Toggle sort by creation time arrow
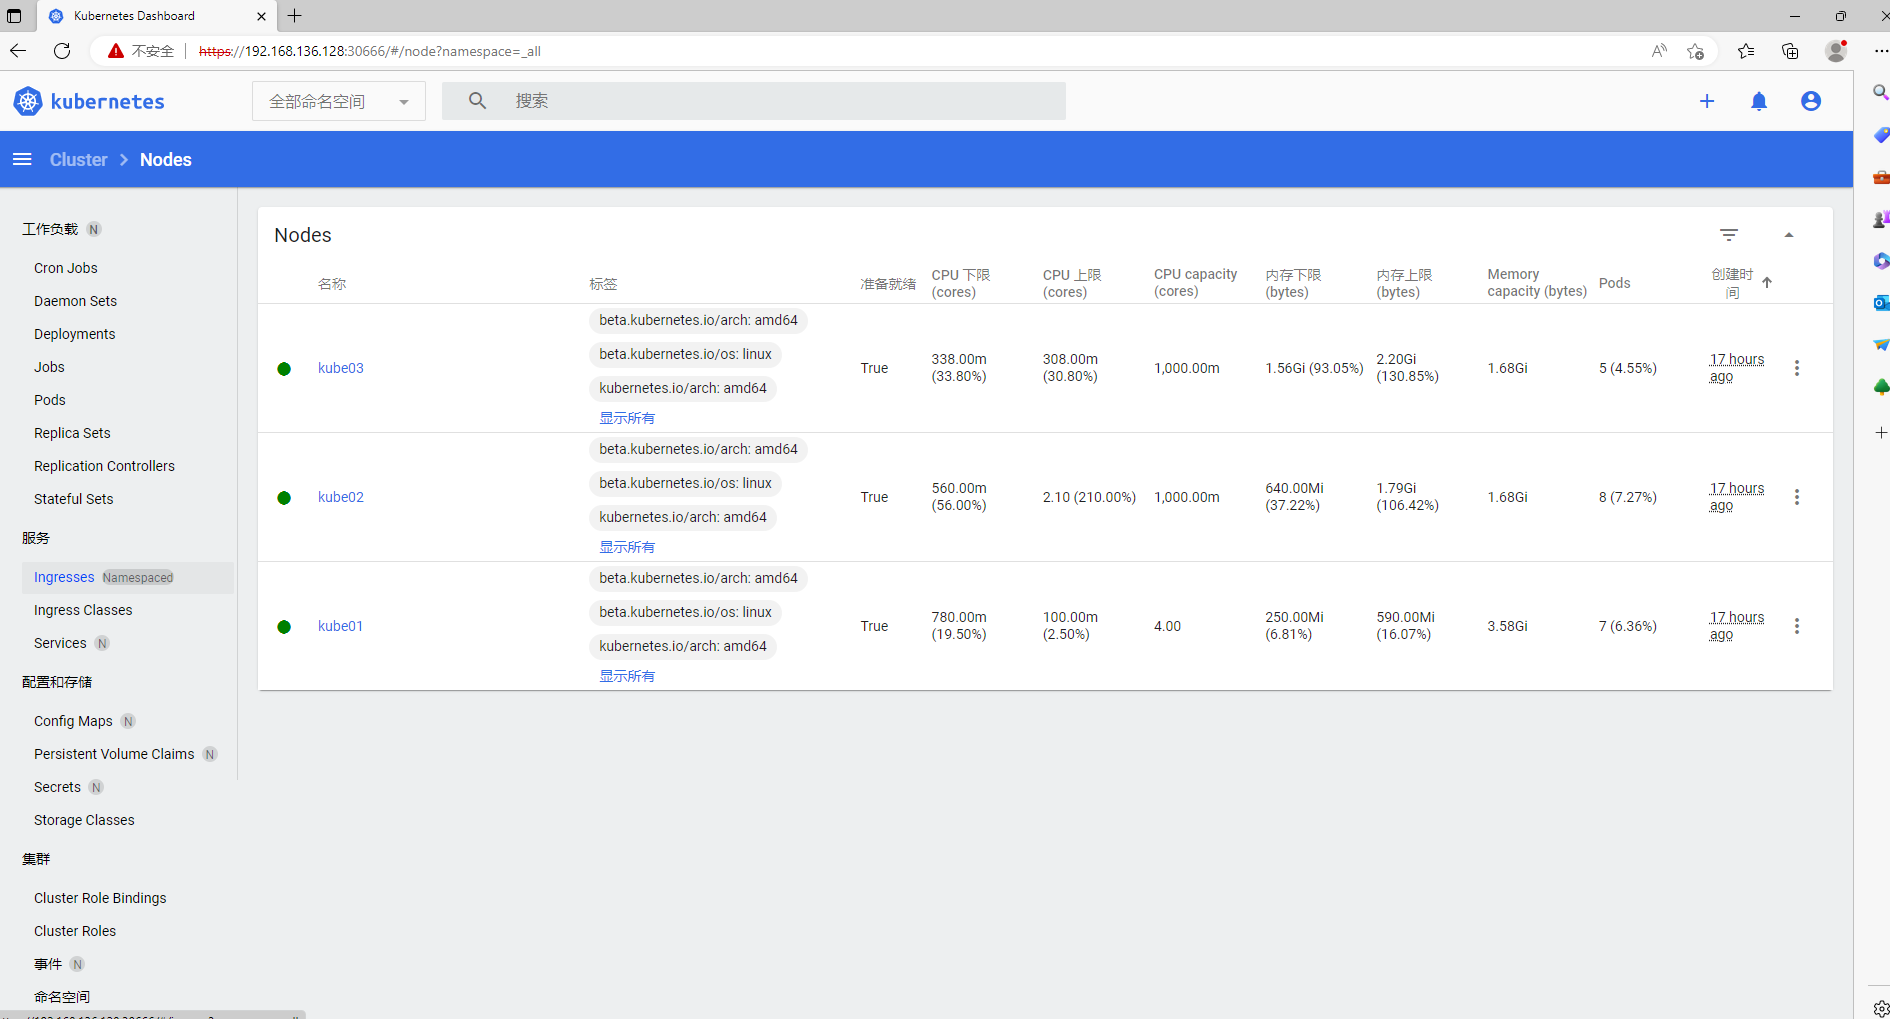 [1767, 283]
